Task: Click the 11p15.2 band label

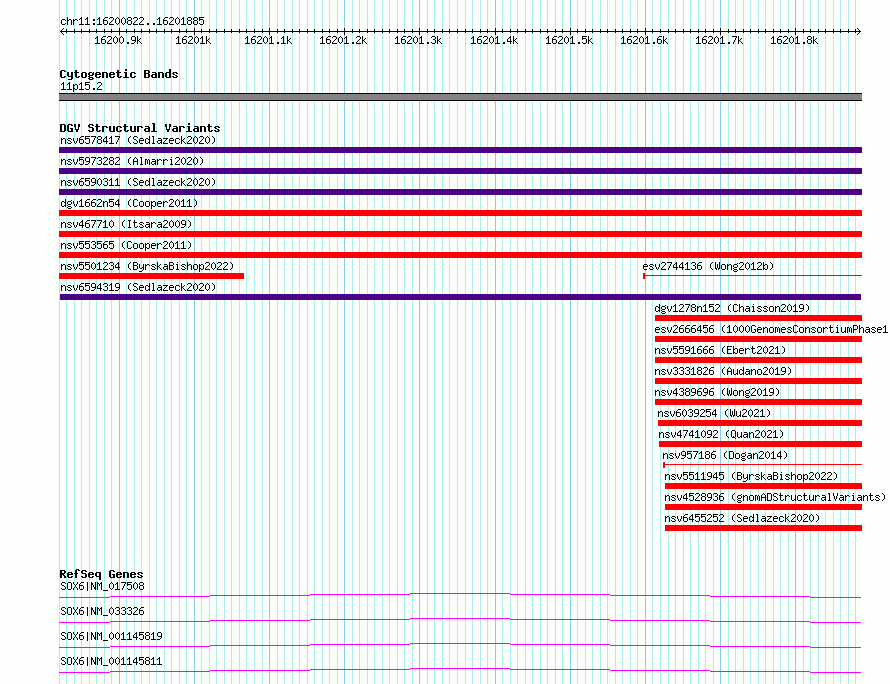Action: click(x=81, y=86)
